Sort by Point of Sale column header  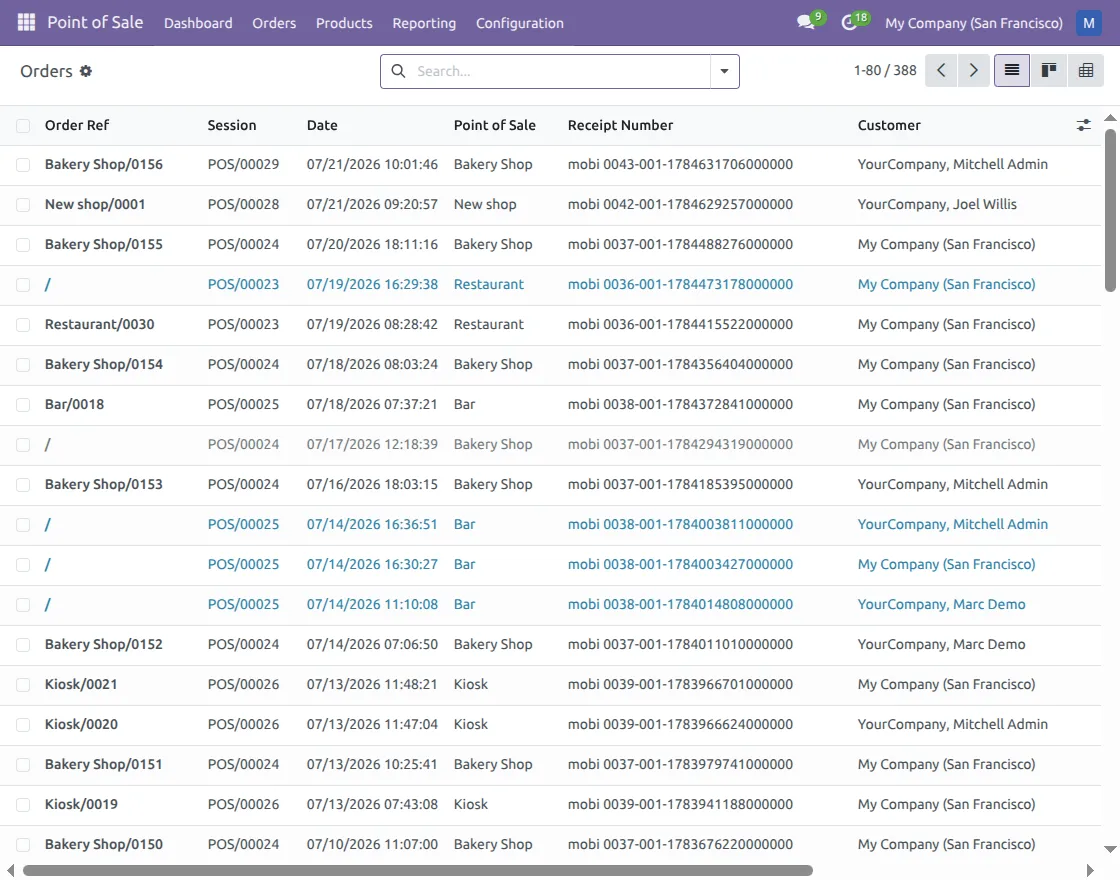494,125
